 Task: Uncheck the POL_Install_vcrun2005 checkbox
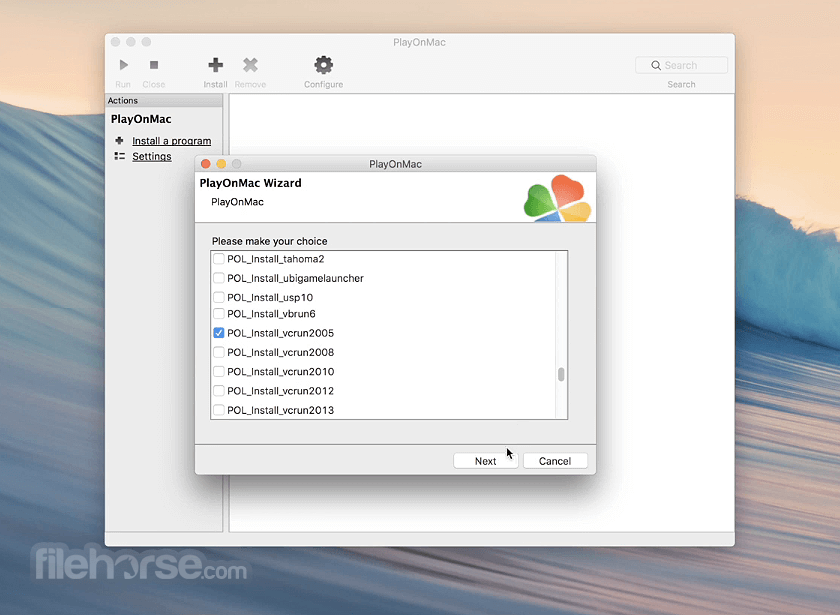[x=219, y=333]
